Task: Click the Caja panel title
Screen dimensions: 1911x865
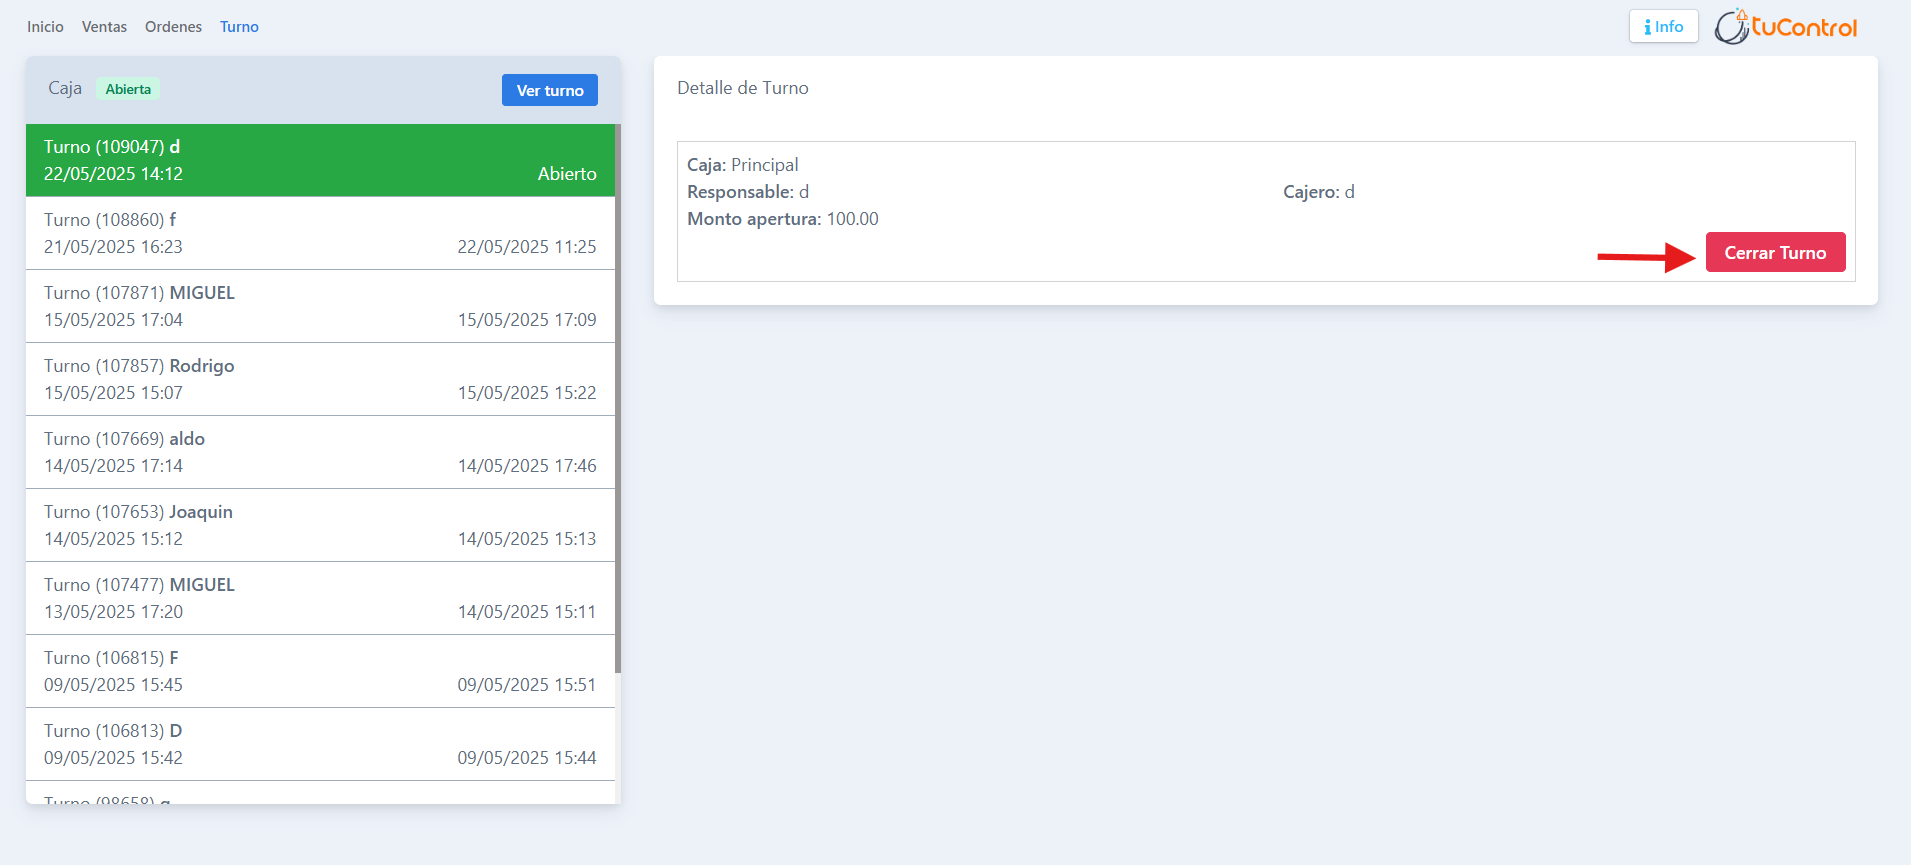Action: click(65, 88)
